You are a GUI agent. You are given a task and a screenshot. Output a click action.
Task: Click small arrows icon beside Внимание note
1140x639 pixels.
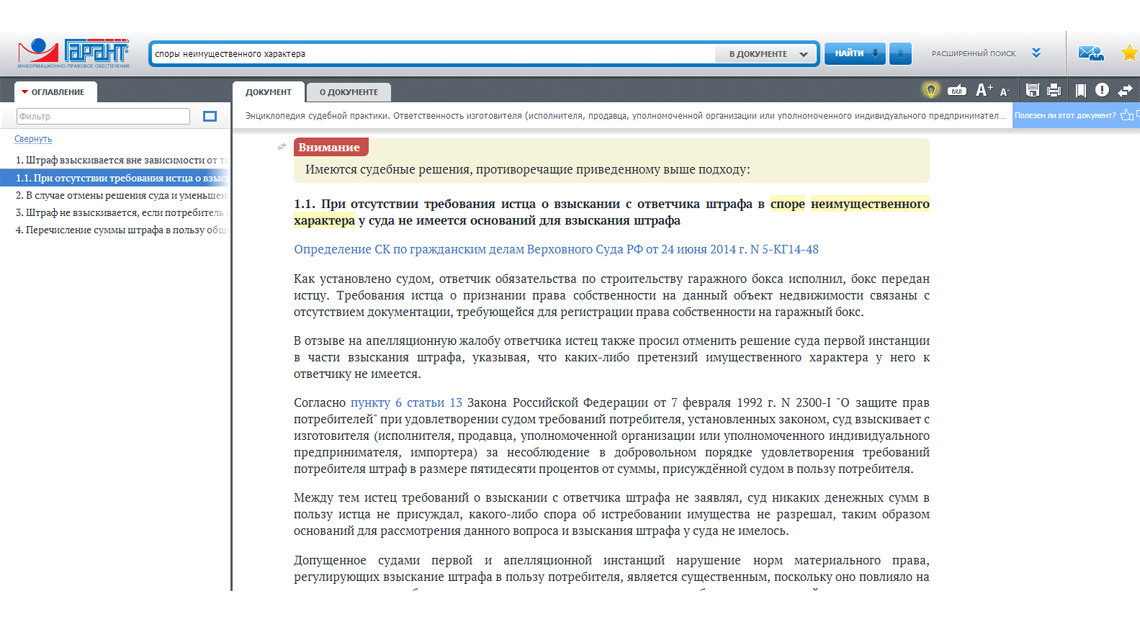pyautogui.click(x=281, y=147)
